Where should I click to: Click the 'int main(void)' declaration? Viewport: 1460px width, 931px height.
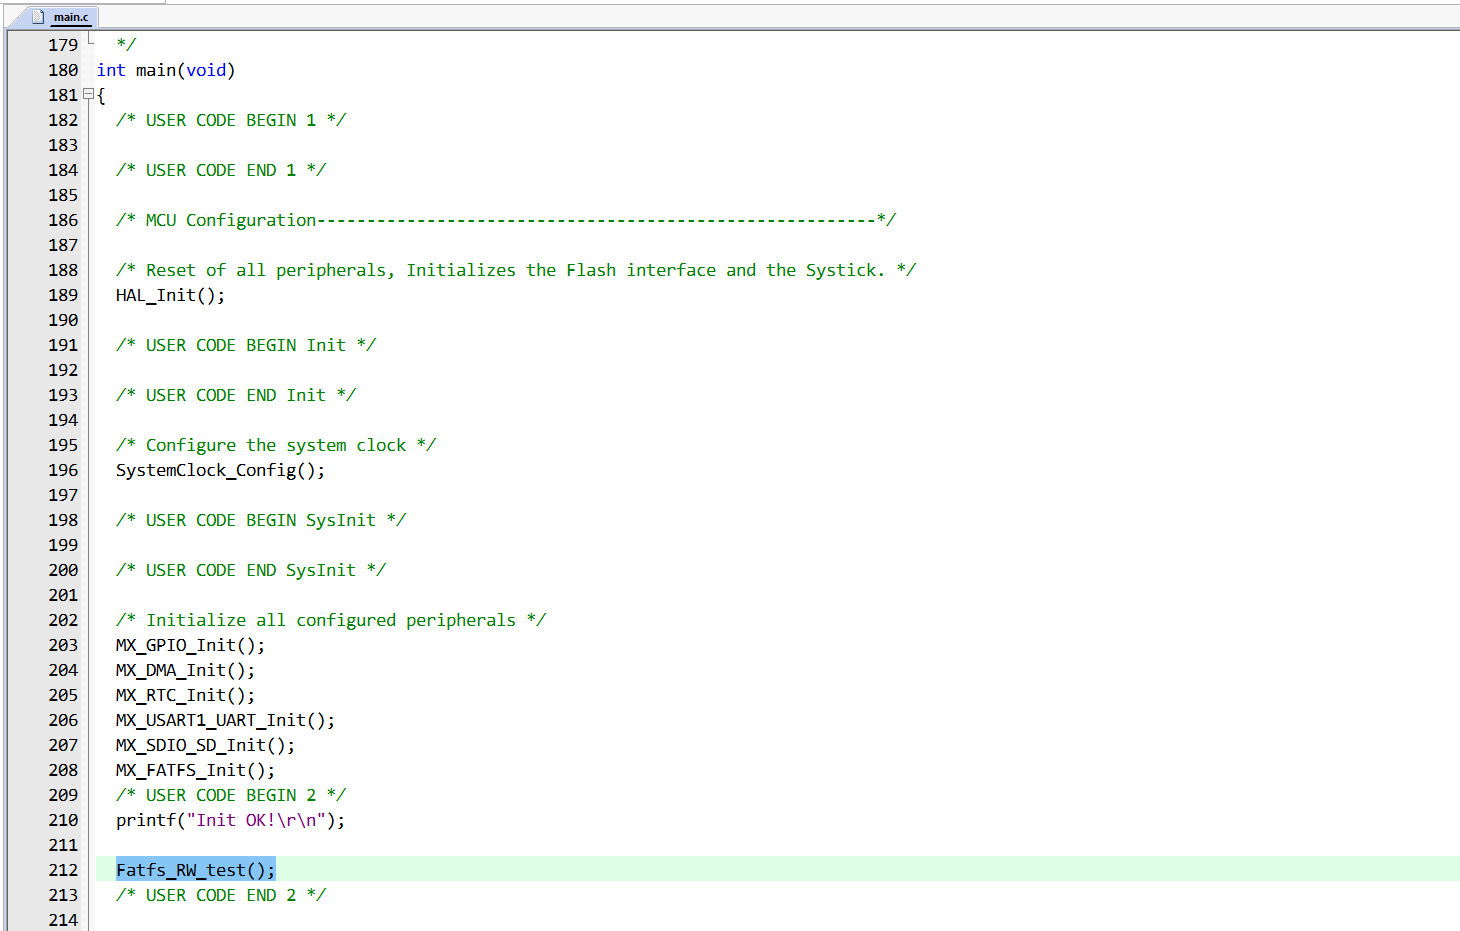(166, 70)
